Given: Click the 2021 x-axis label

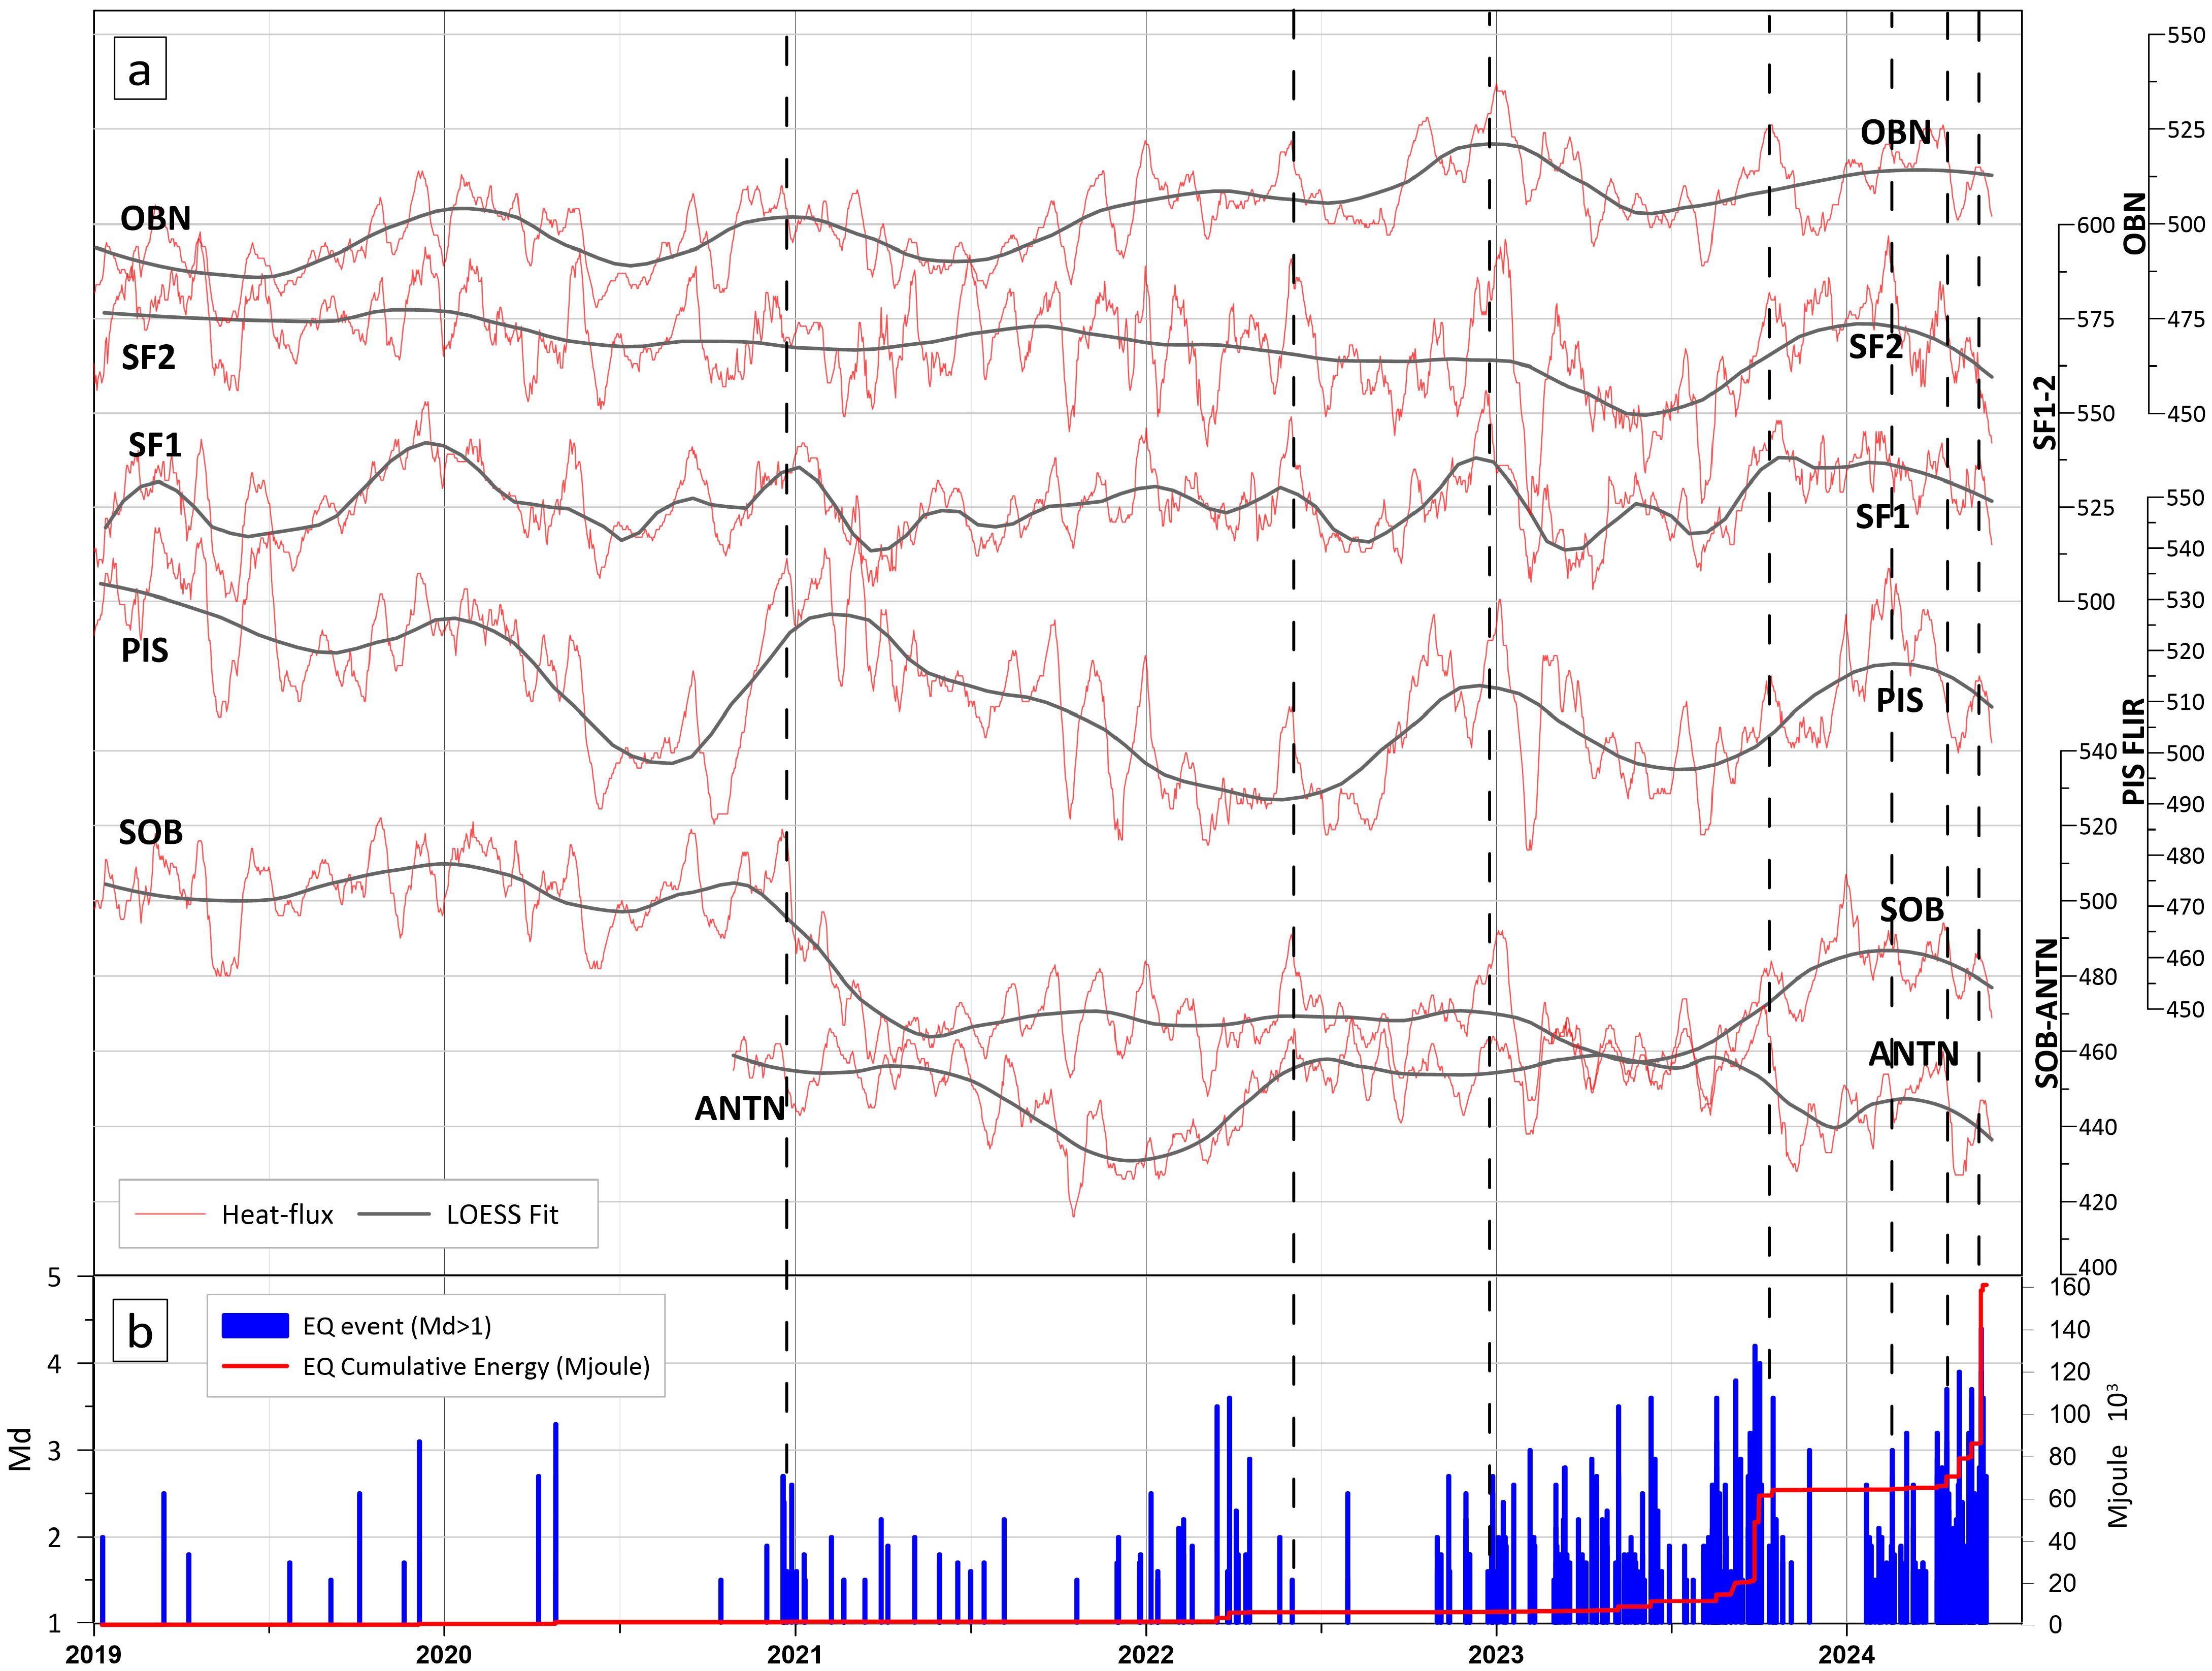Looking at the screenshot, I should click(x=794, y=1655).
